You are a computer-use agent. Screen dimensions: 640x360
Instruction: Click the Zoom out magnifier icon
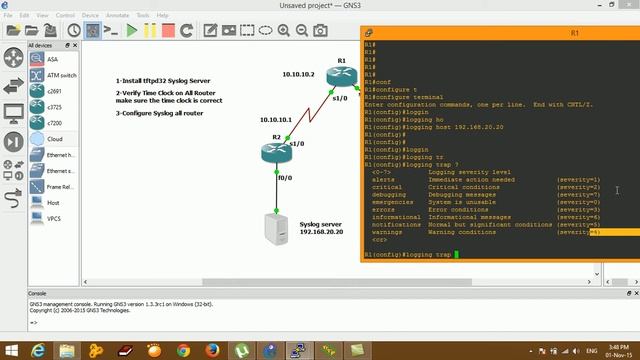[302, 31]
